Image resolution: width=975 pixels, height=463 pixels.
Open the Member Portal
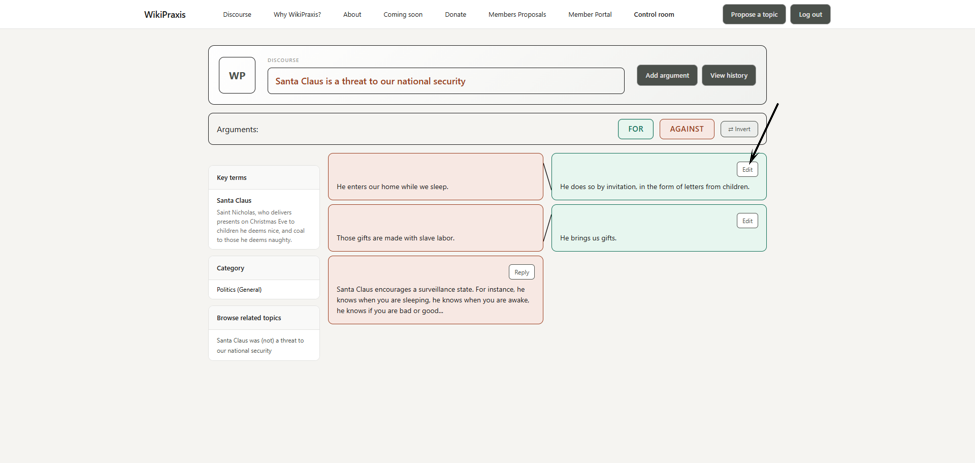(x=590, y=14)
